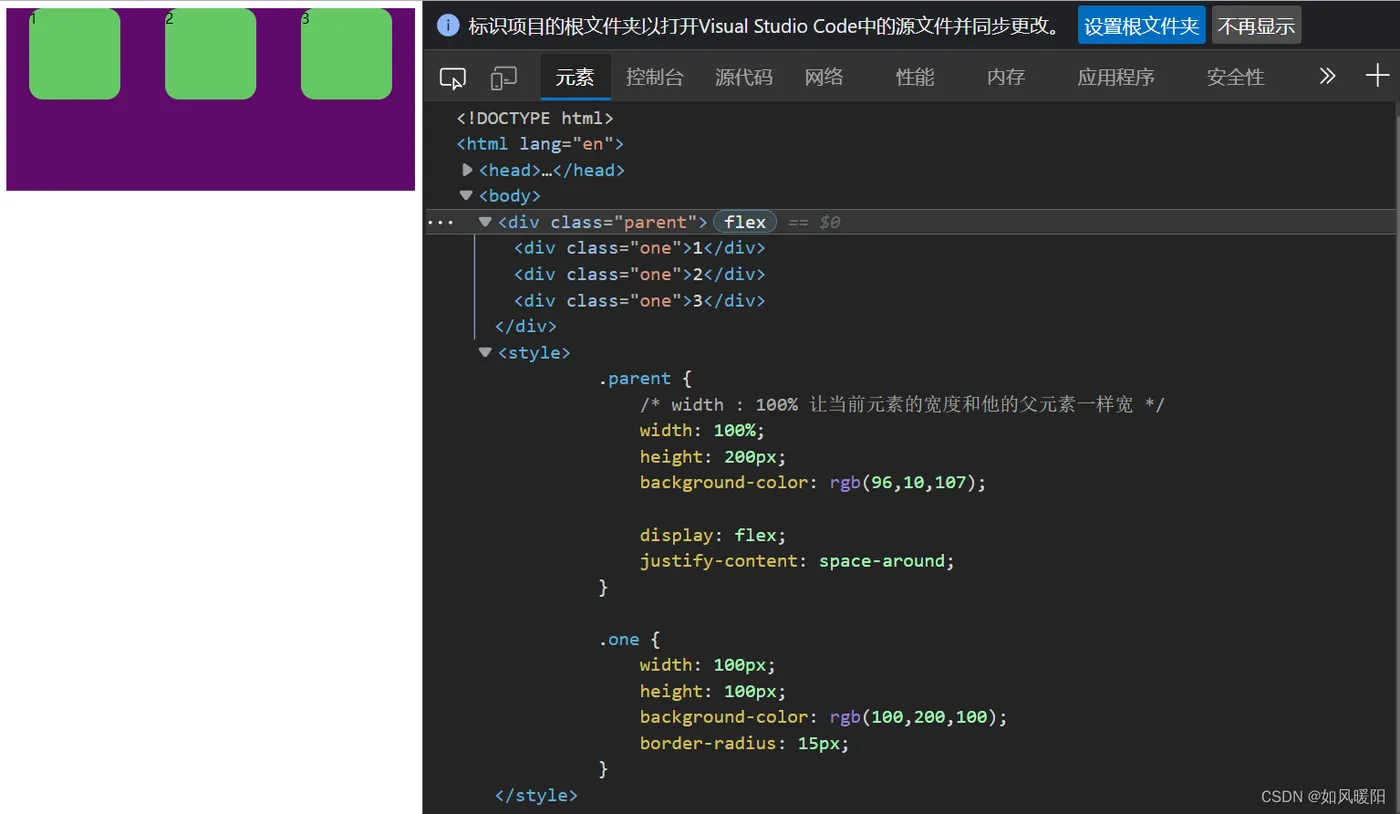Click the .parent selector text
The height and width of the screenshot is (814, 1400).
[635, 378]
